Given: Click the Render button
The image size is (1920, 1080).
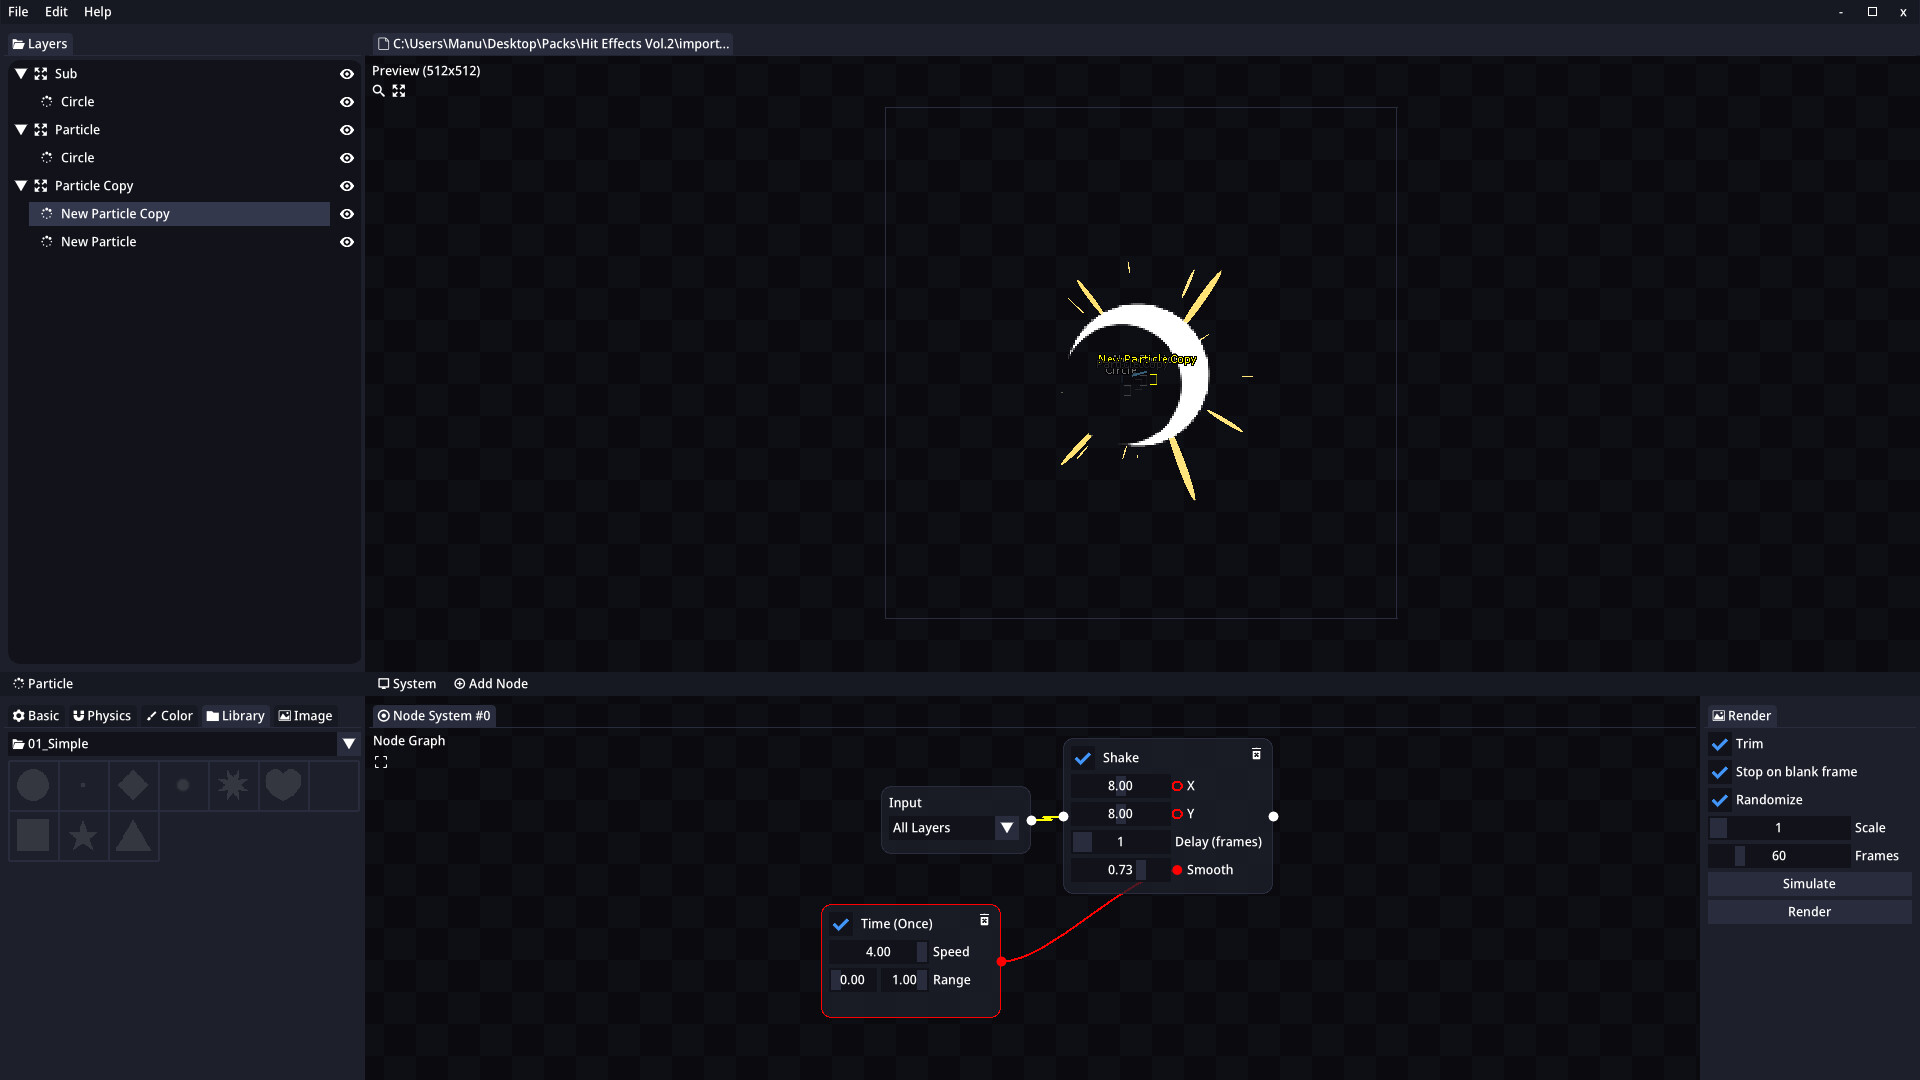Looking at the screenshot, I should click(x=1808, y=912).
